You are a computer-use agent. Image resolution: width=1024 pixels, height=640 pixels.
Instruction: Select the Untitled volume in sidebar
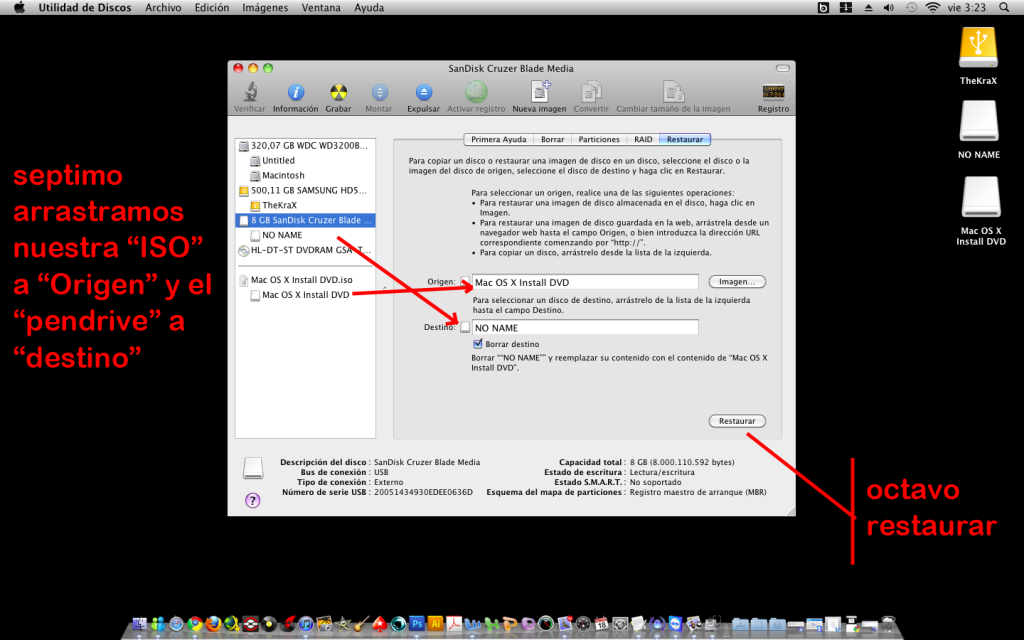pos(305,161)
